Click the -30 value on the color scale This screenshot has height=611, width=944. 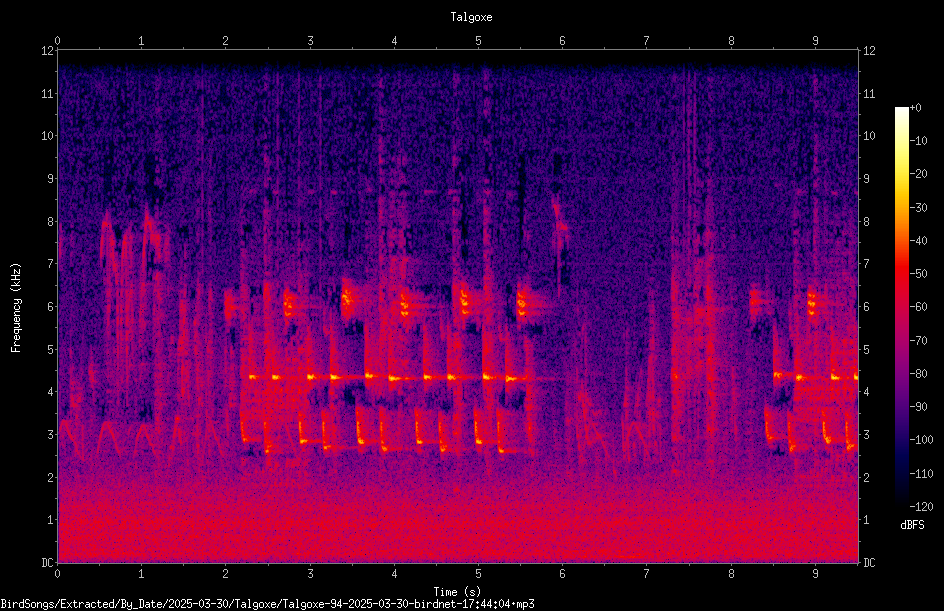pos(918,208)
